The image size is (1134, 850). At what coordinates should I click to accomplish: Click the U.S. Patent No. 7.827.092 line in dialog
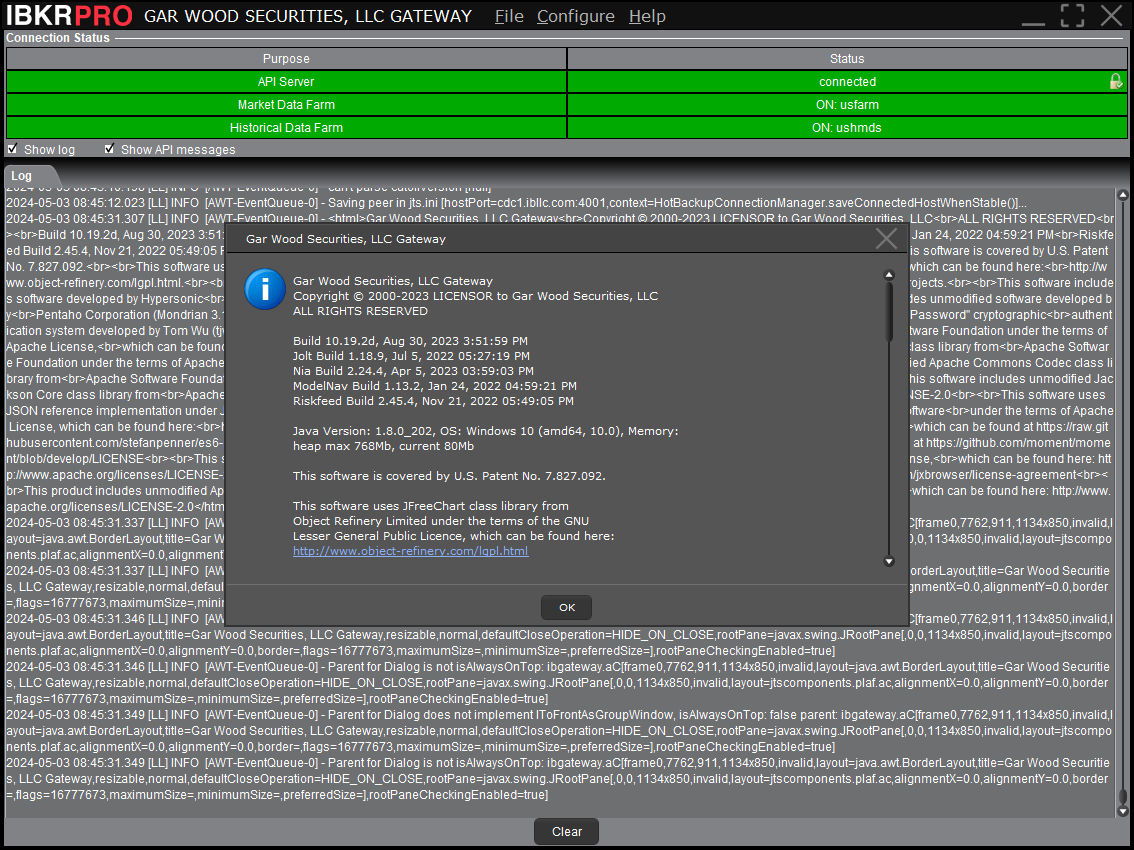(449, 476)
